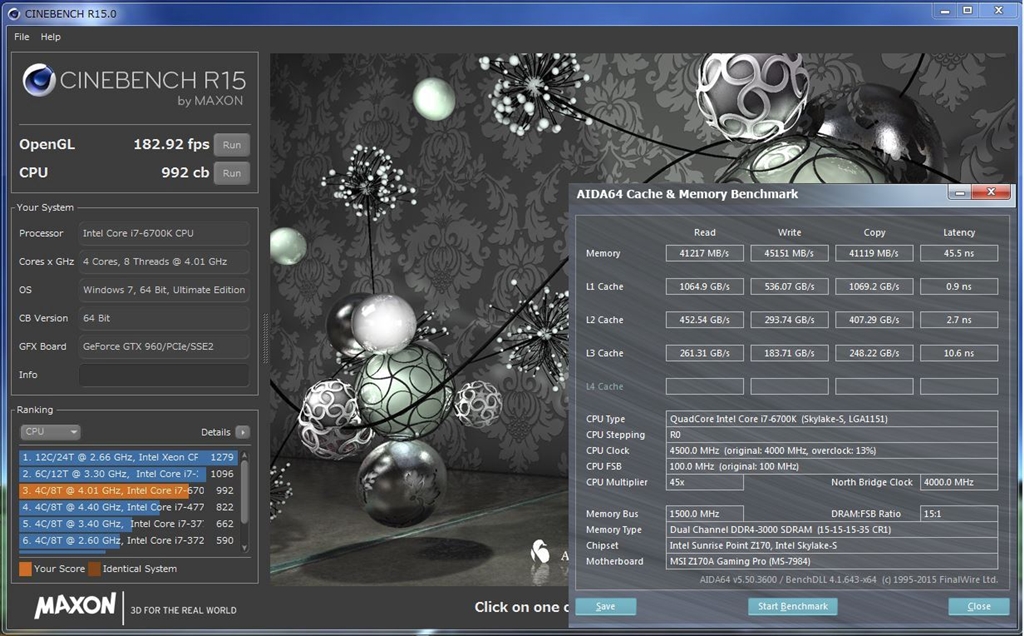Image resolution: width=1024 pixels, height=636 pixels.
Task: Open the File menu
Action: 21,37
